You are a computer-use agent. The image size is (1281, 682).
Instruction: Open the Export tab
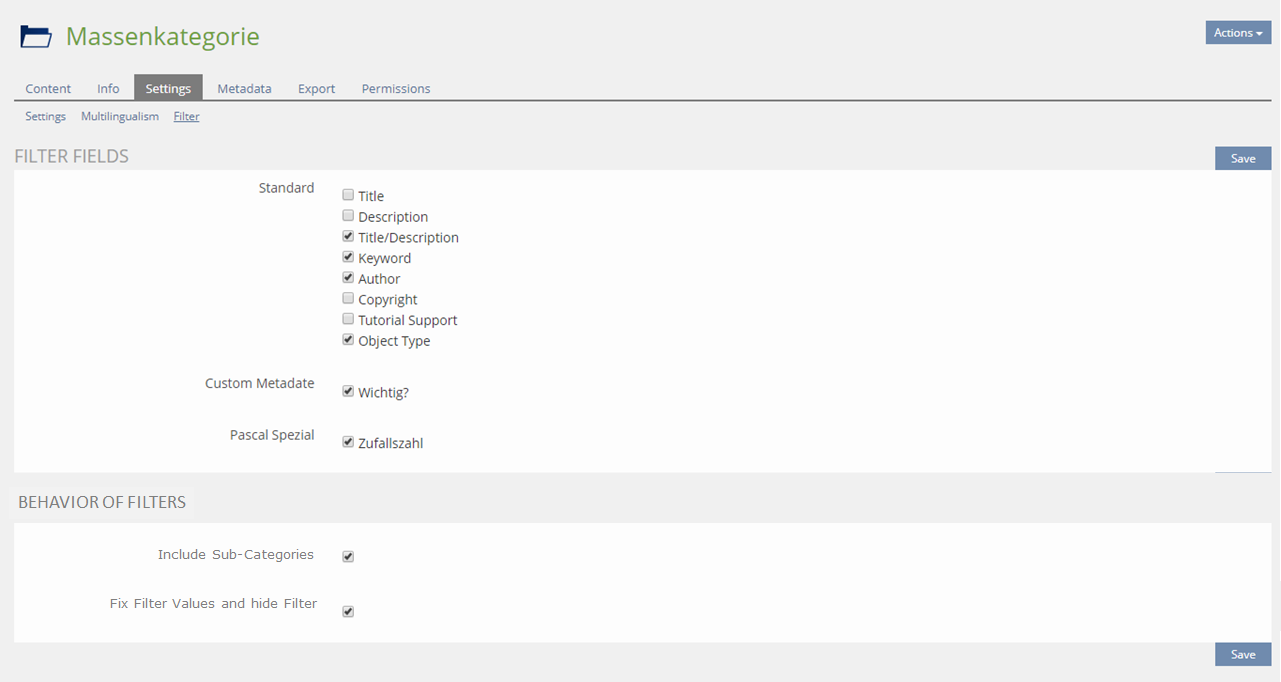point(316,88)
